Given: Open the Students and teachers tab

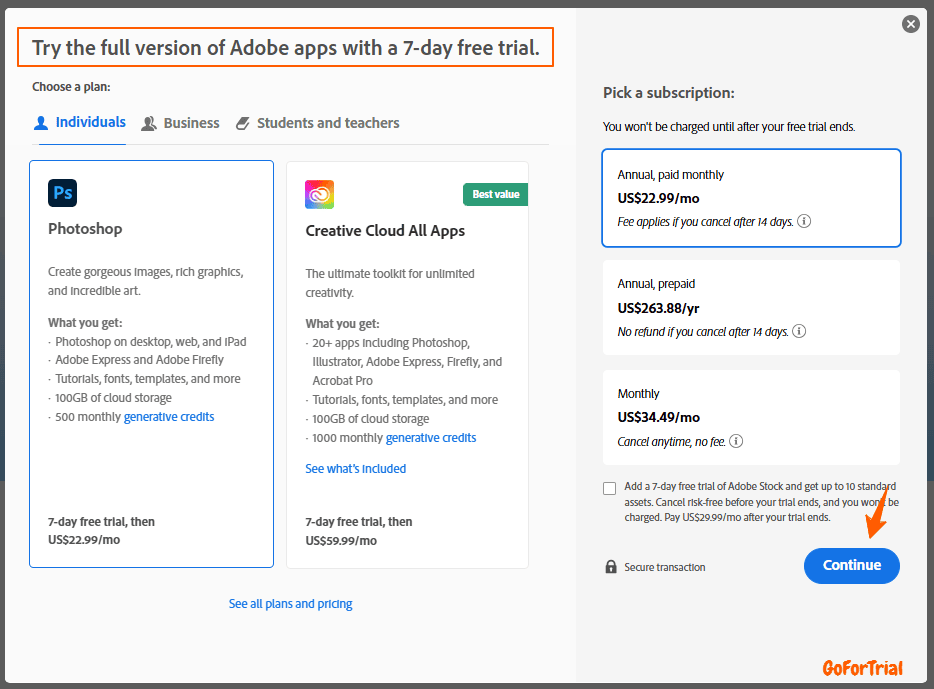Looking at the screenshot, I should (x=317, y=123).
